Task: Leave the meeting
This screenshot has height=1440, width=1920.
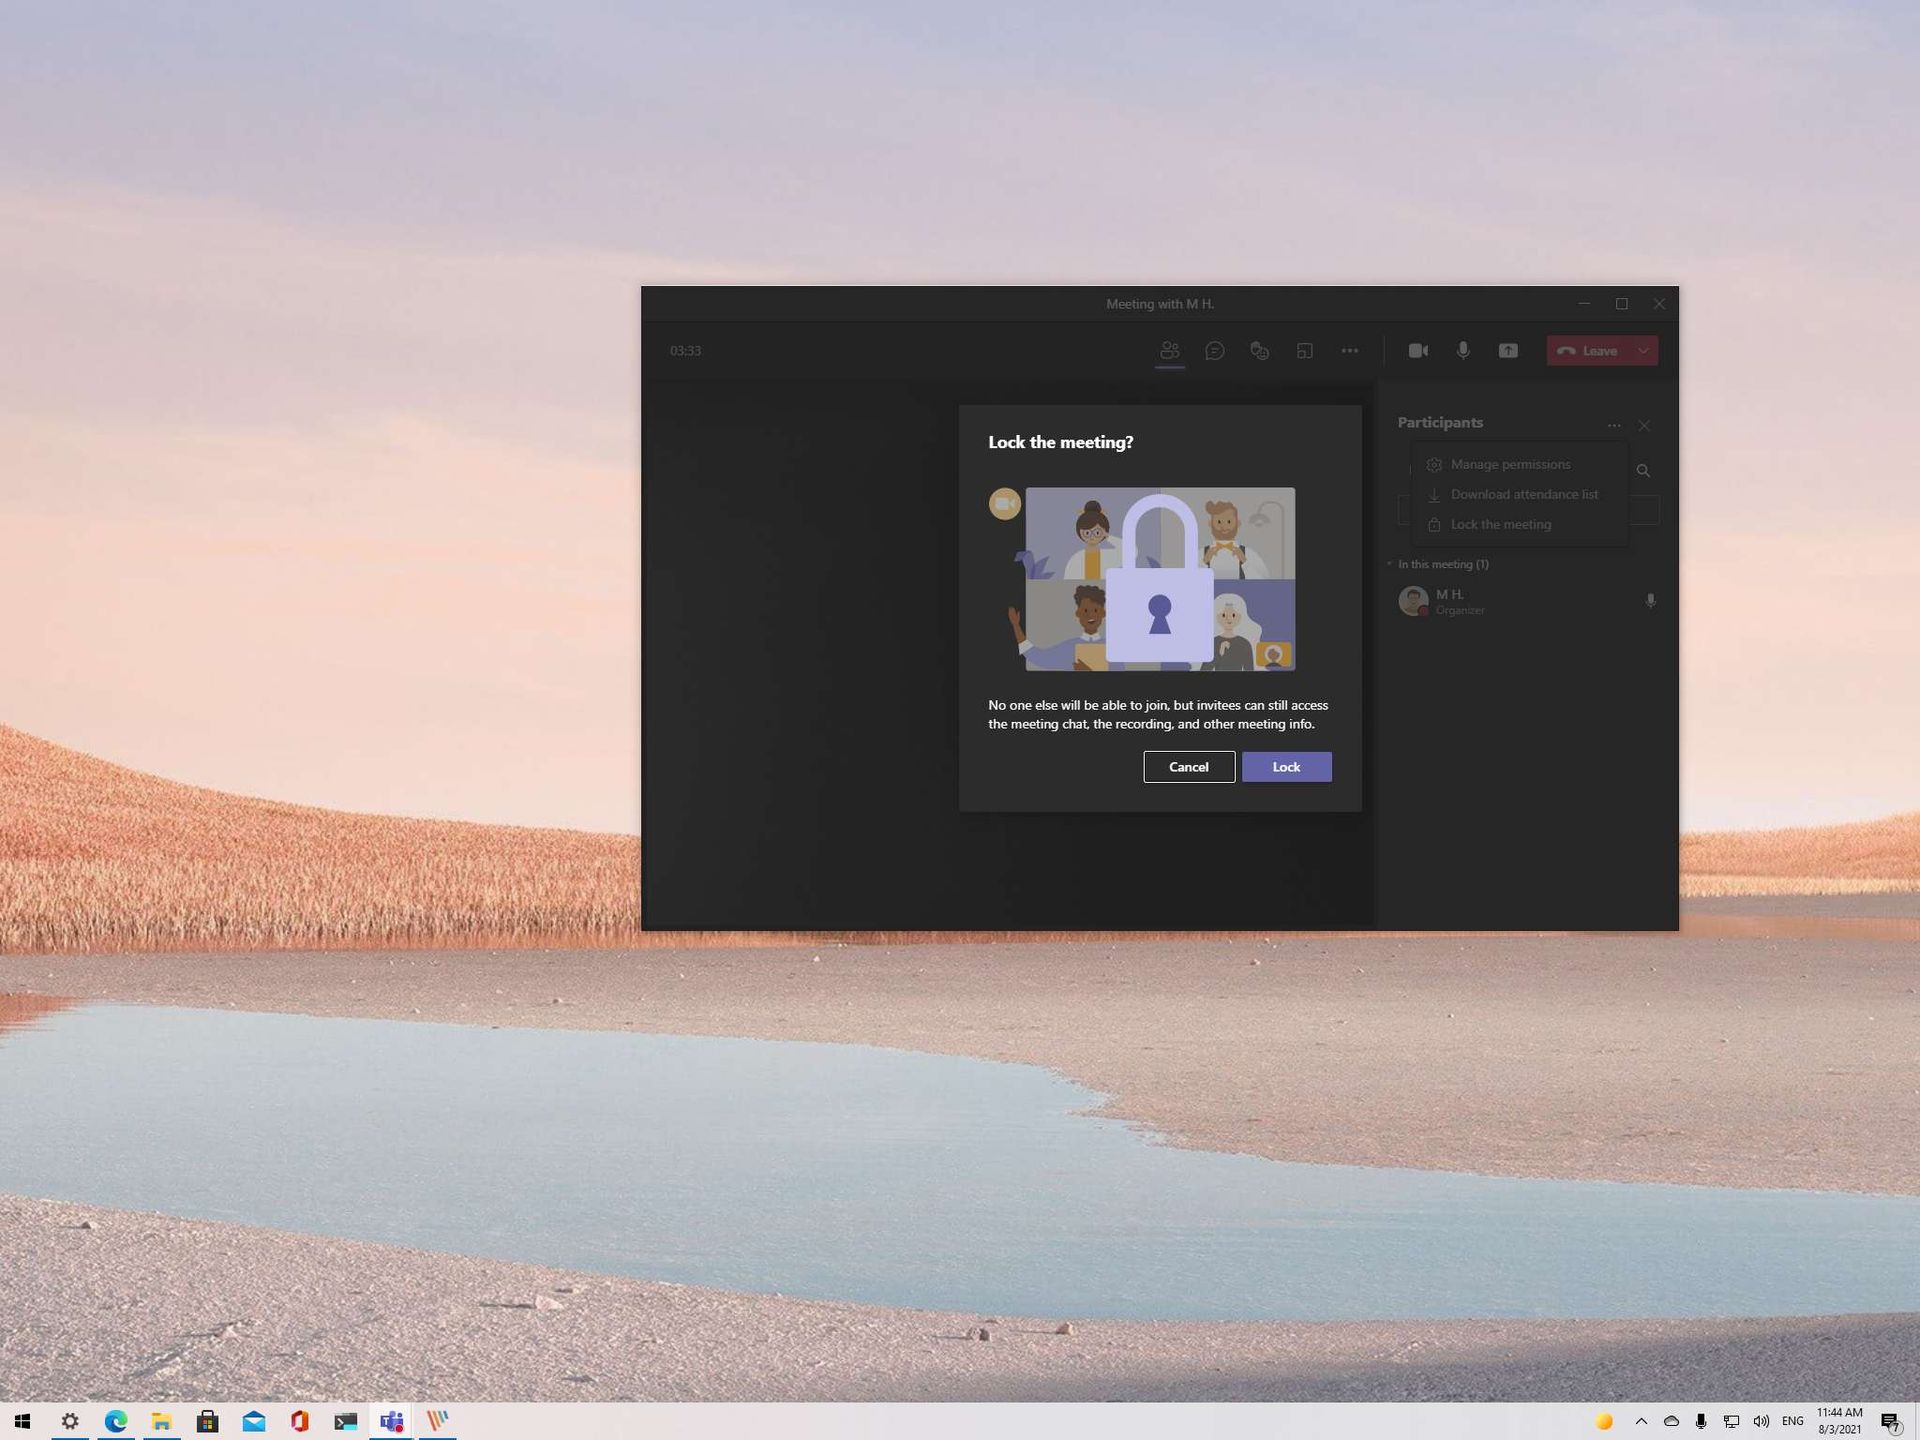Action: click(1588, 351)
